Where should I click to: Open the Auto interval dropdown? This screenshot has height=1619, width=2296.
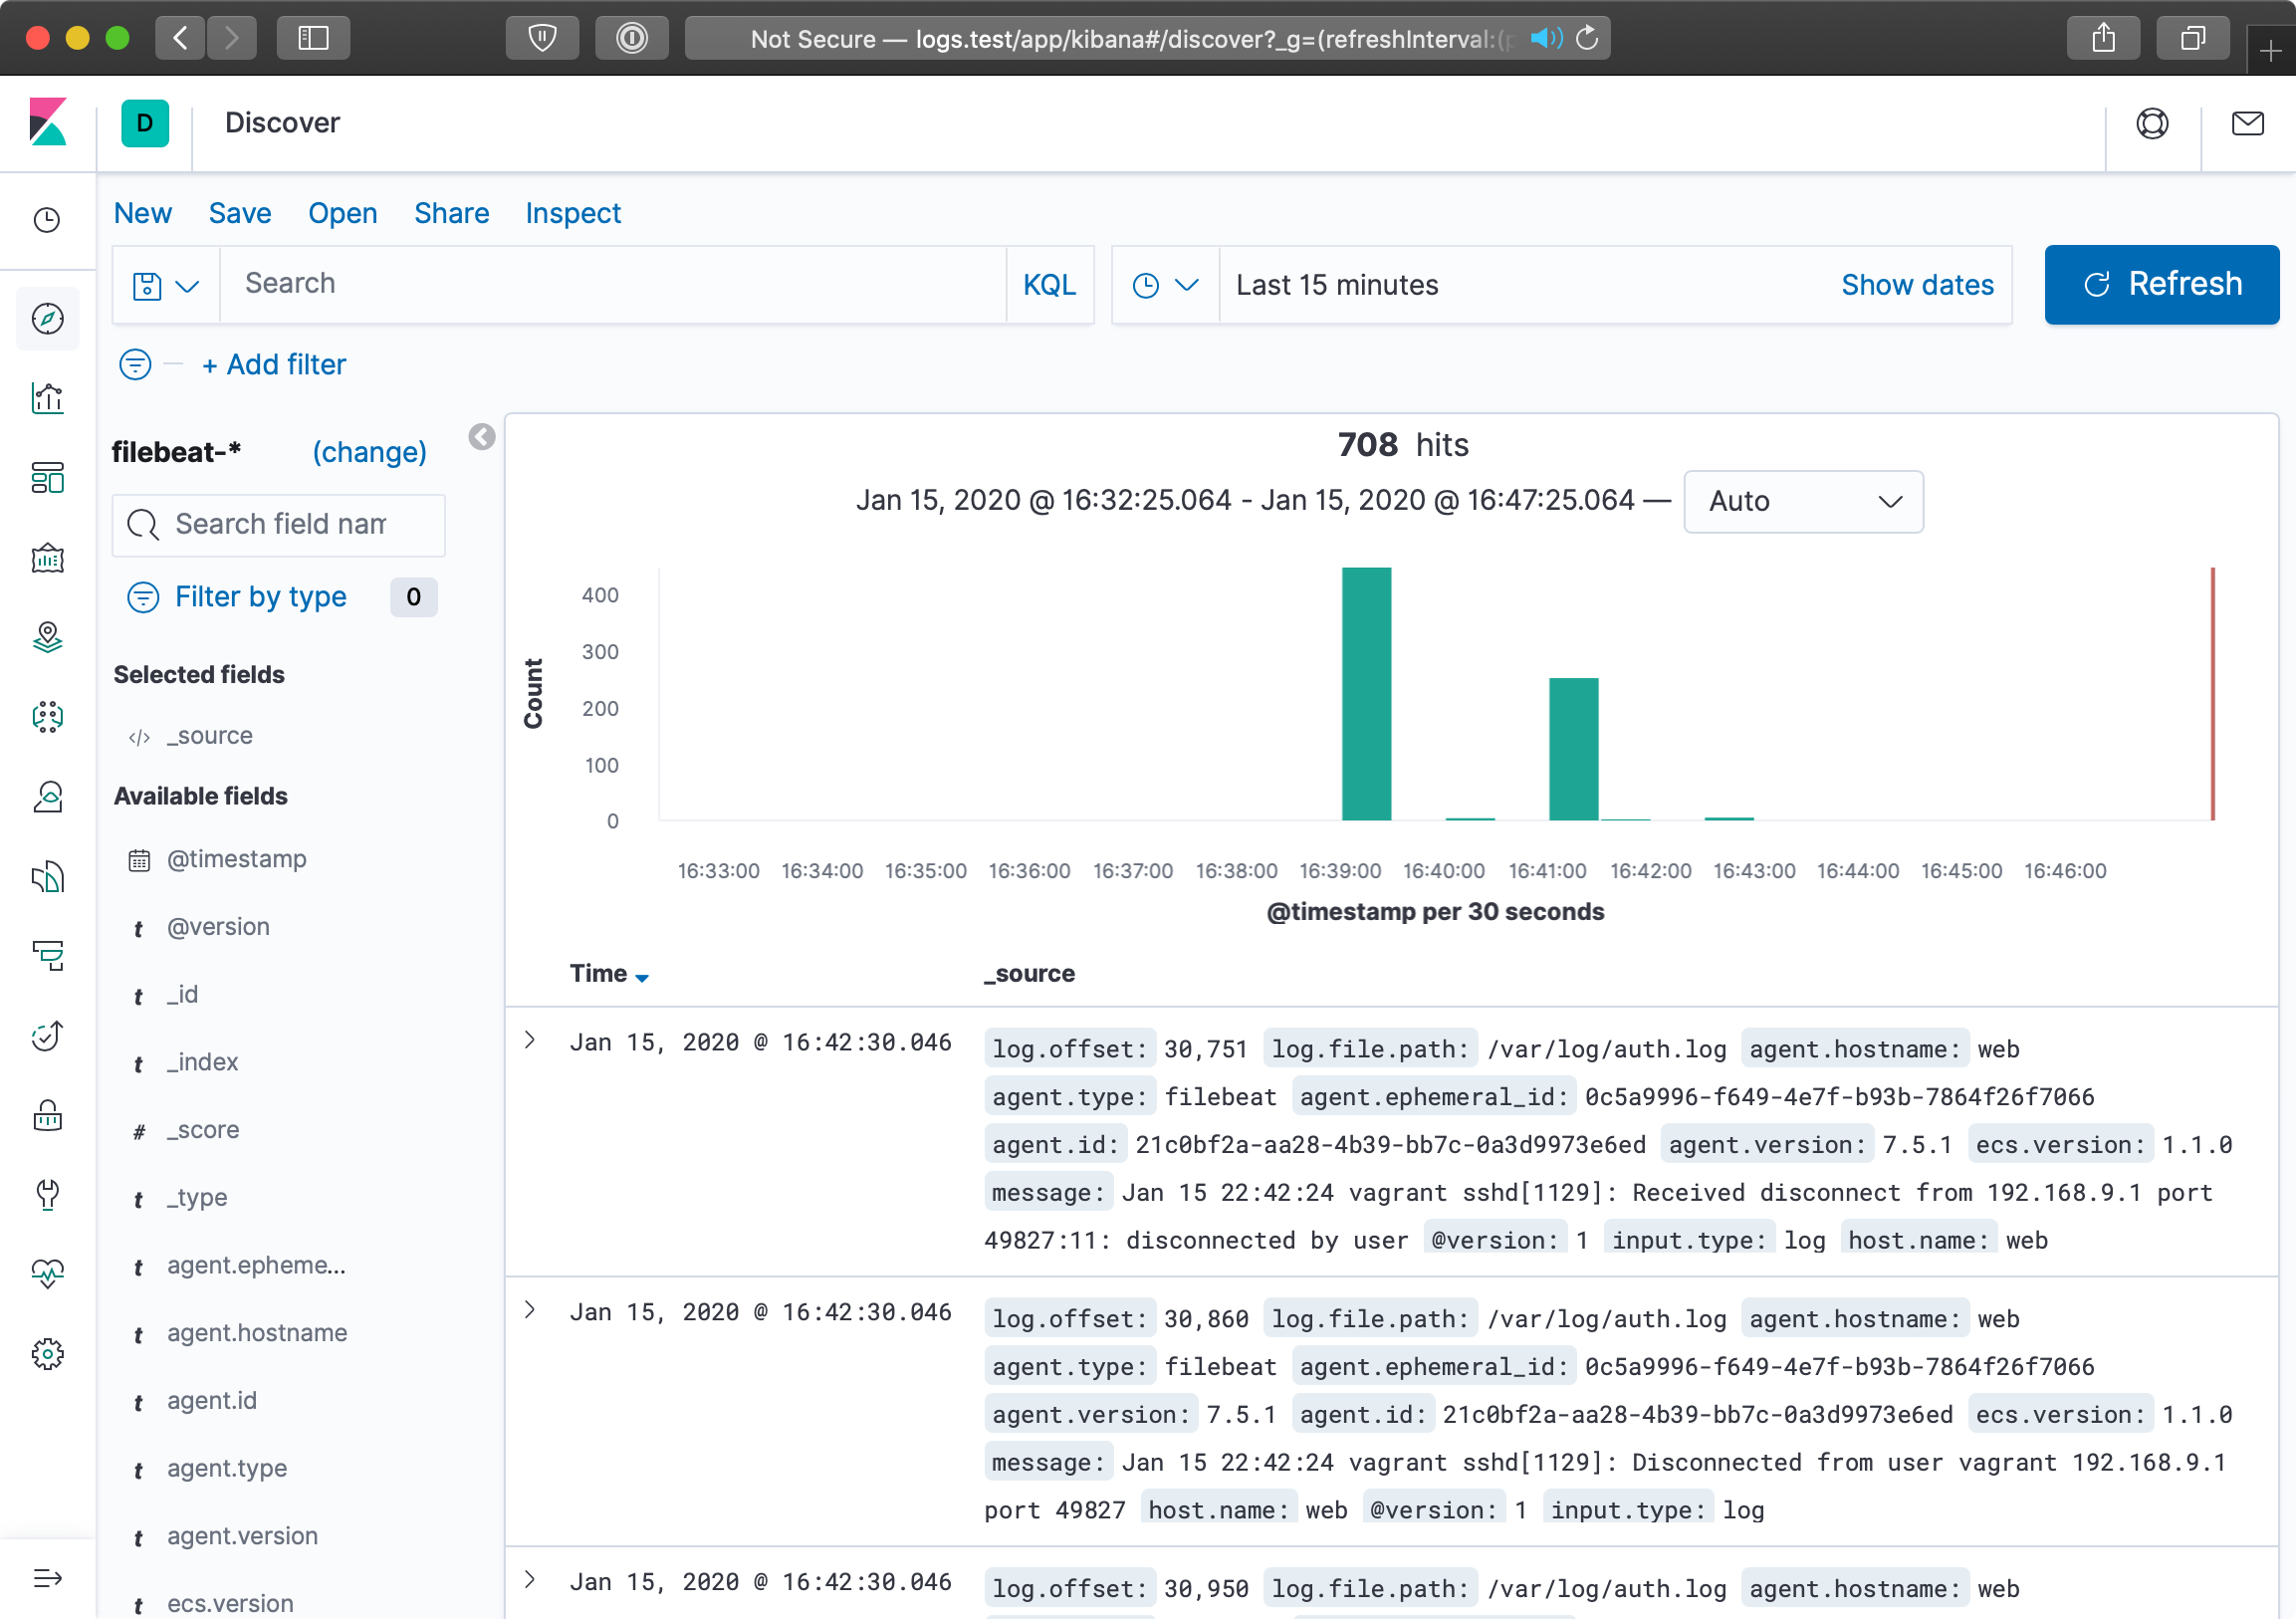pyautogui.click(x=1802, y=501)
